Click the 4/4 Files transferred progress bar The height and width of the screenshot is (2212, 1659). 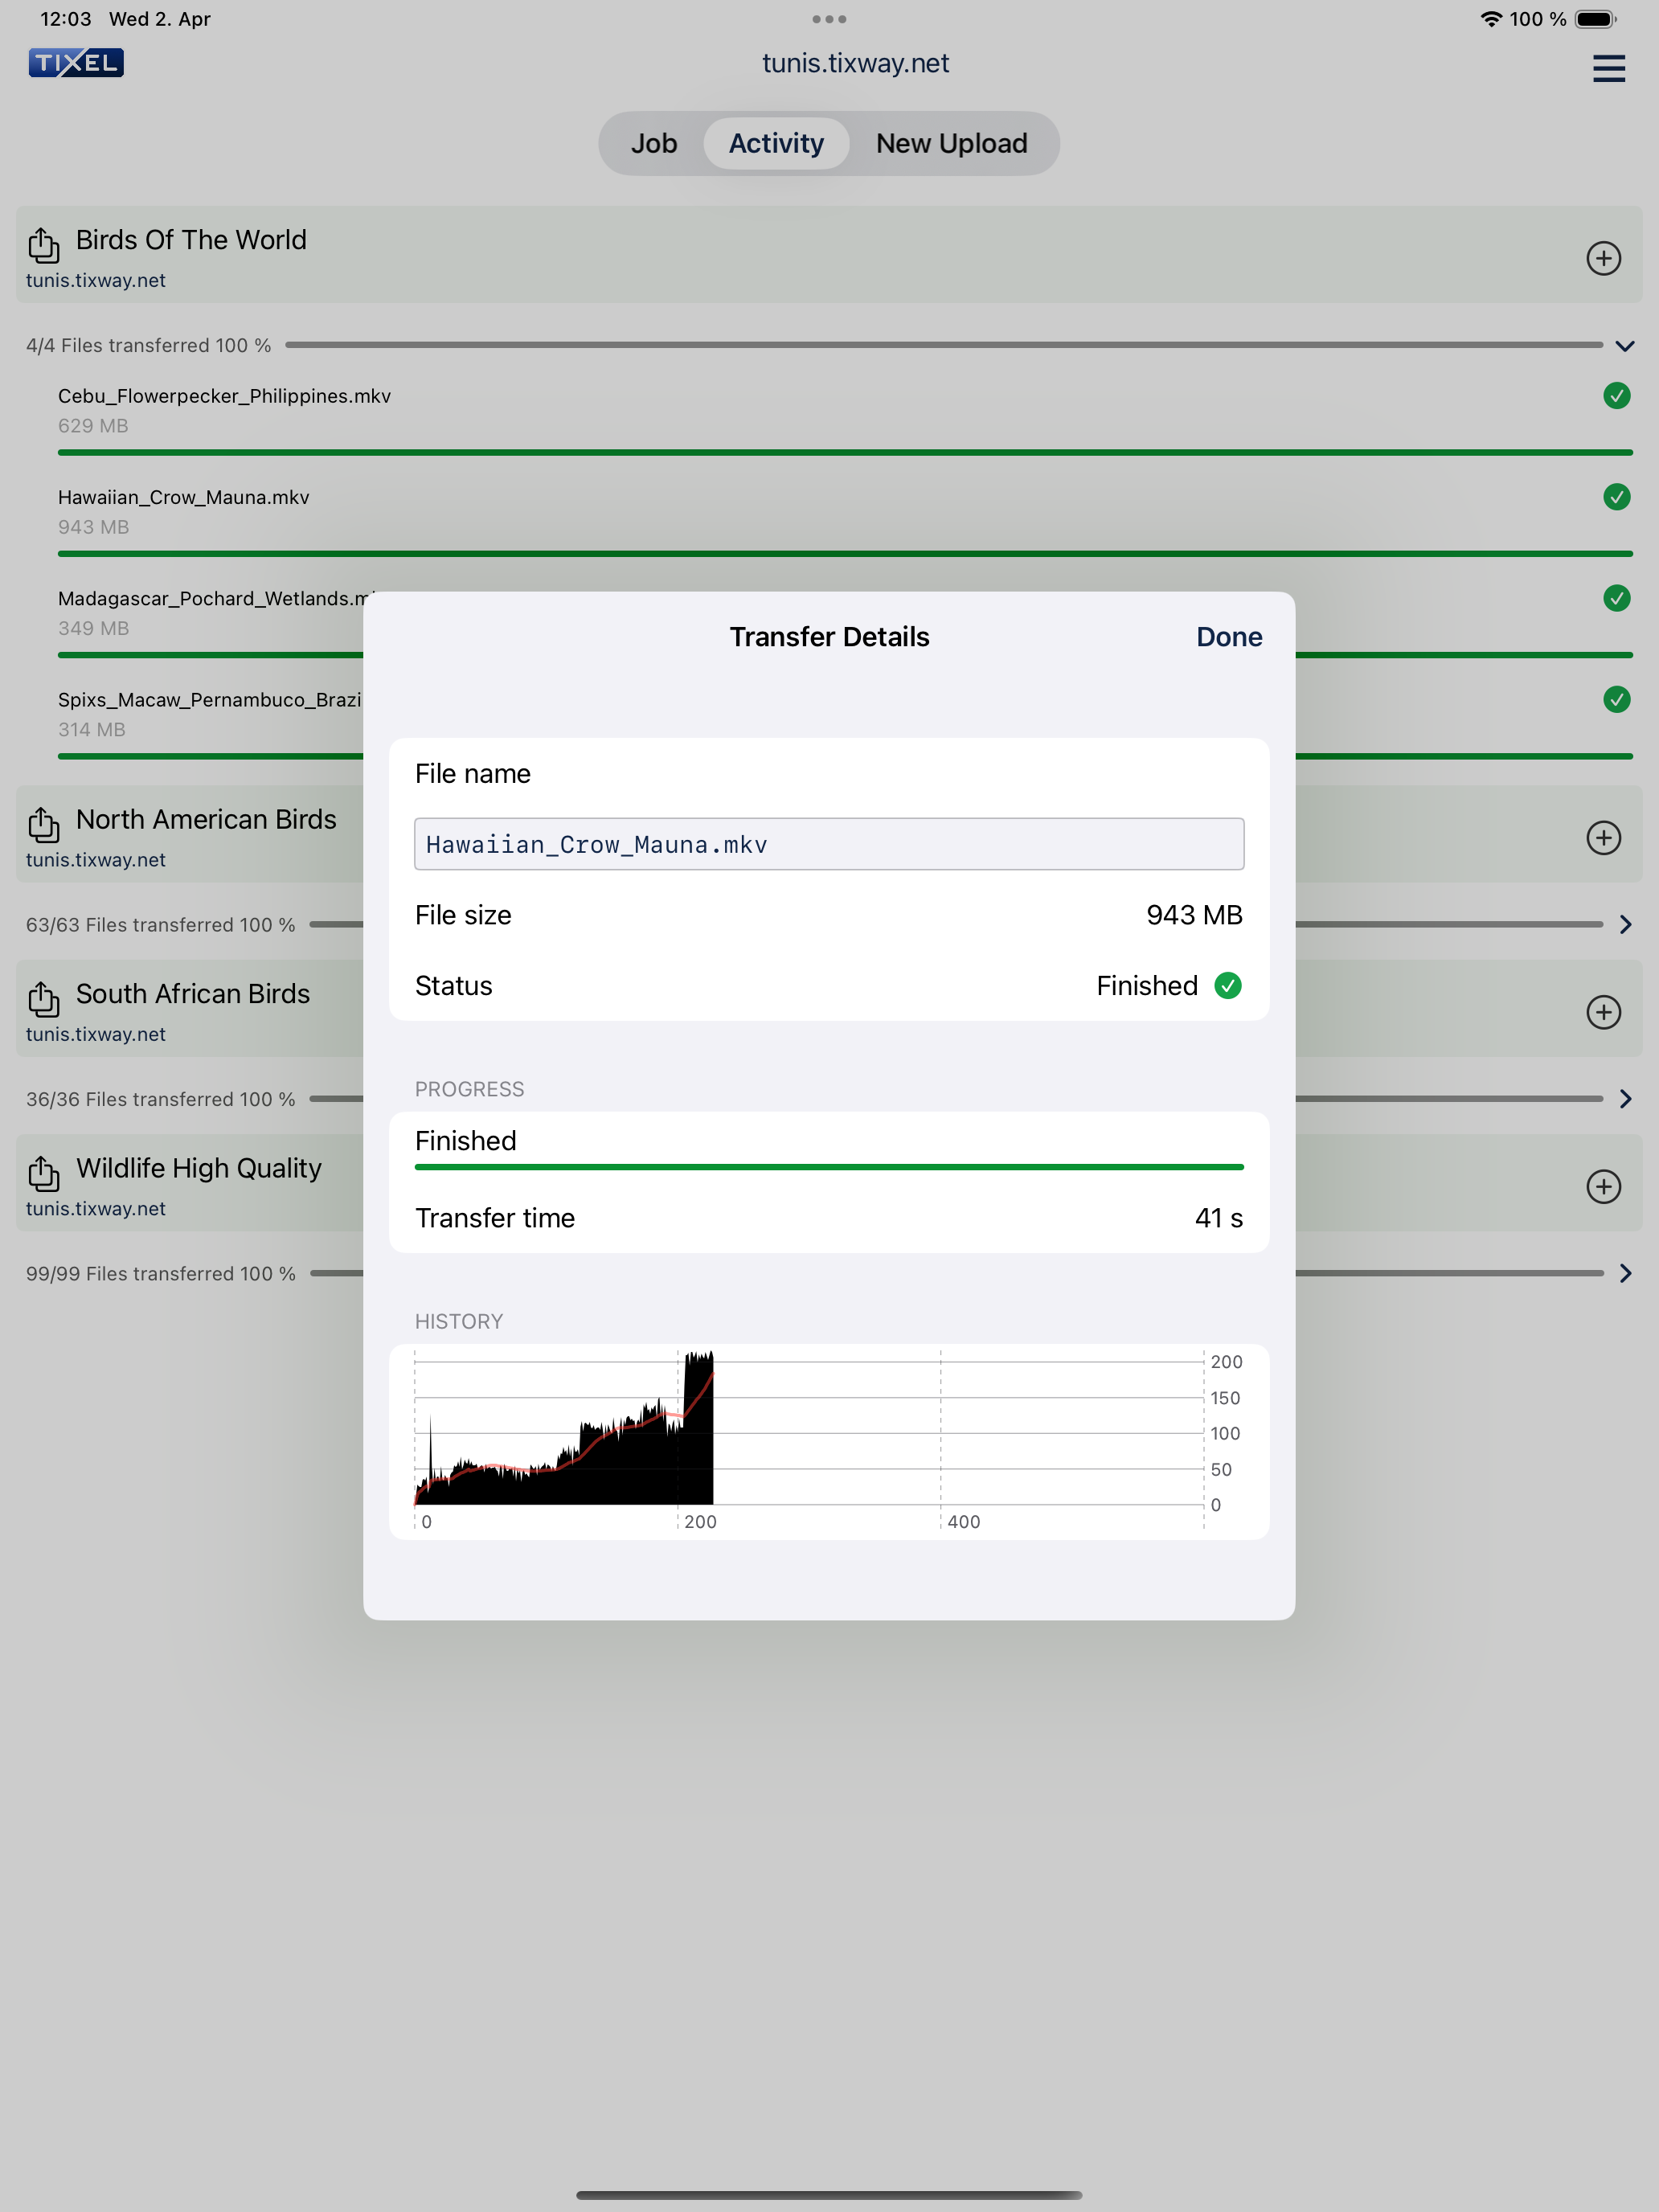tap(944, 345)
